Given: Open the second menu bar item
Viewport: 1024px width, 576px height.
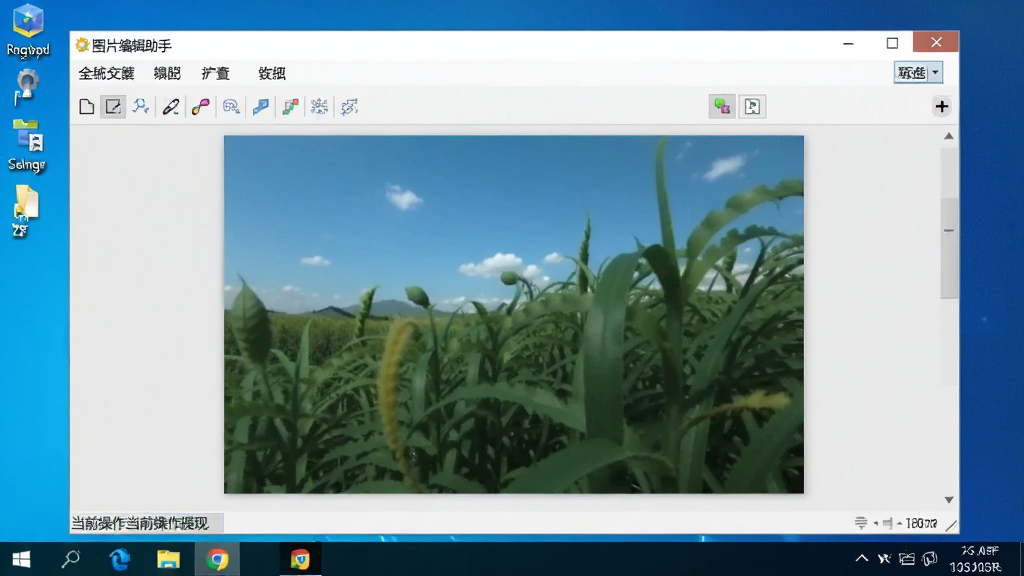Looking at the screenshot, I should point(167,73).
